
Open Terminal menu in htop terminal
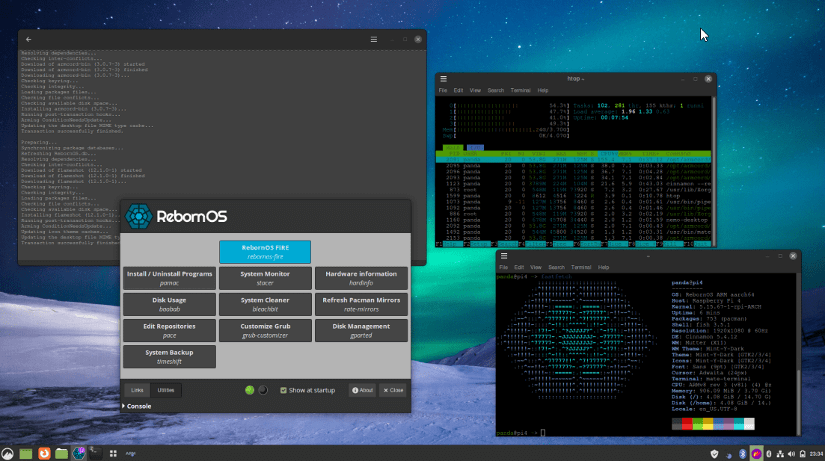(x=520, y=91)
